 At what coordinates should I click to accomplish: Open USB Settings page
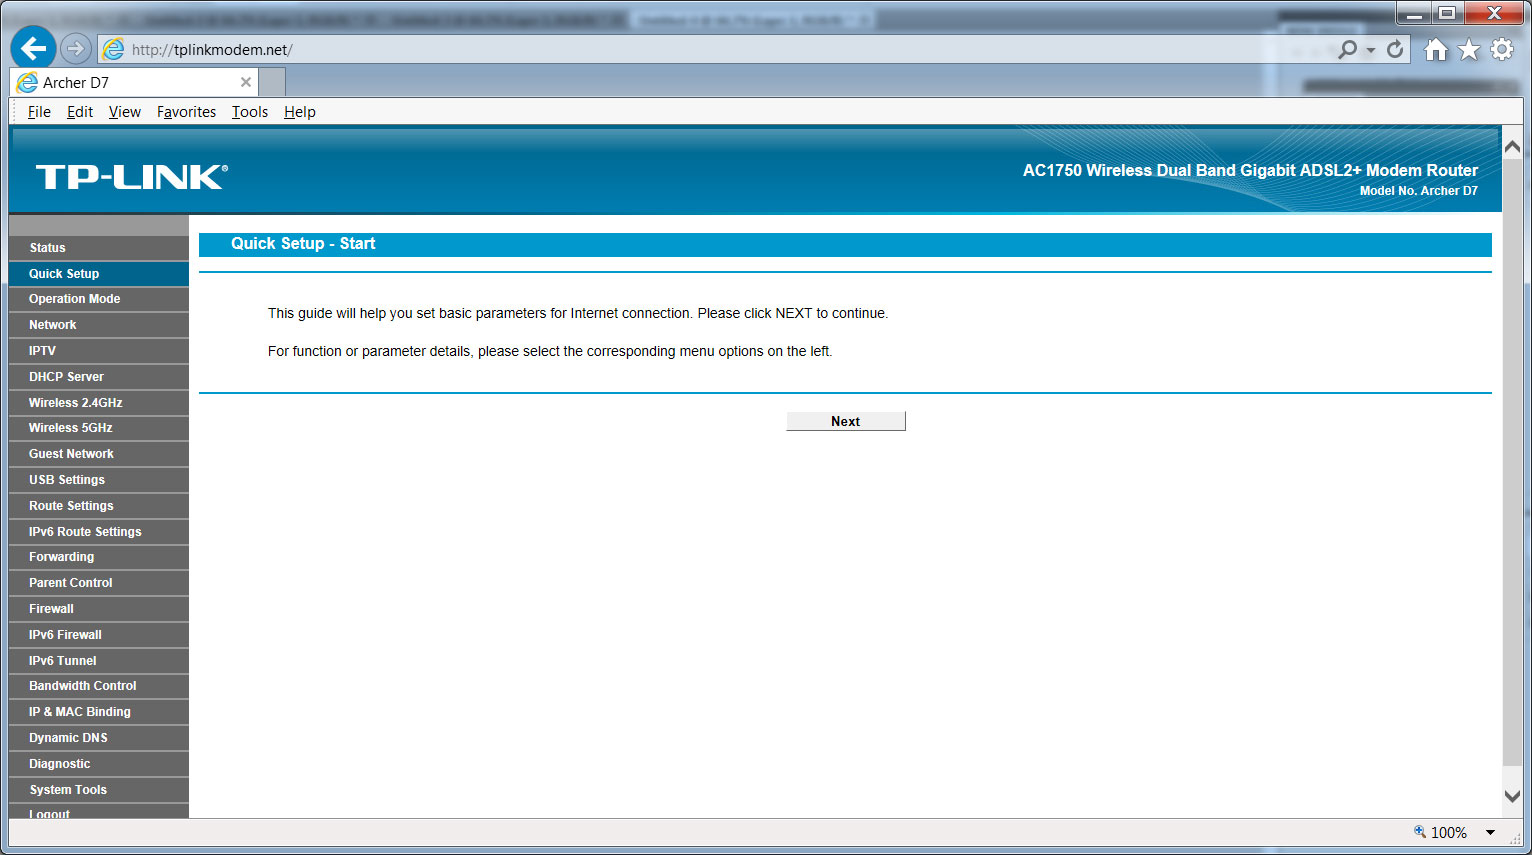tap(99, 480)
